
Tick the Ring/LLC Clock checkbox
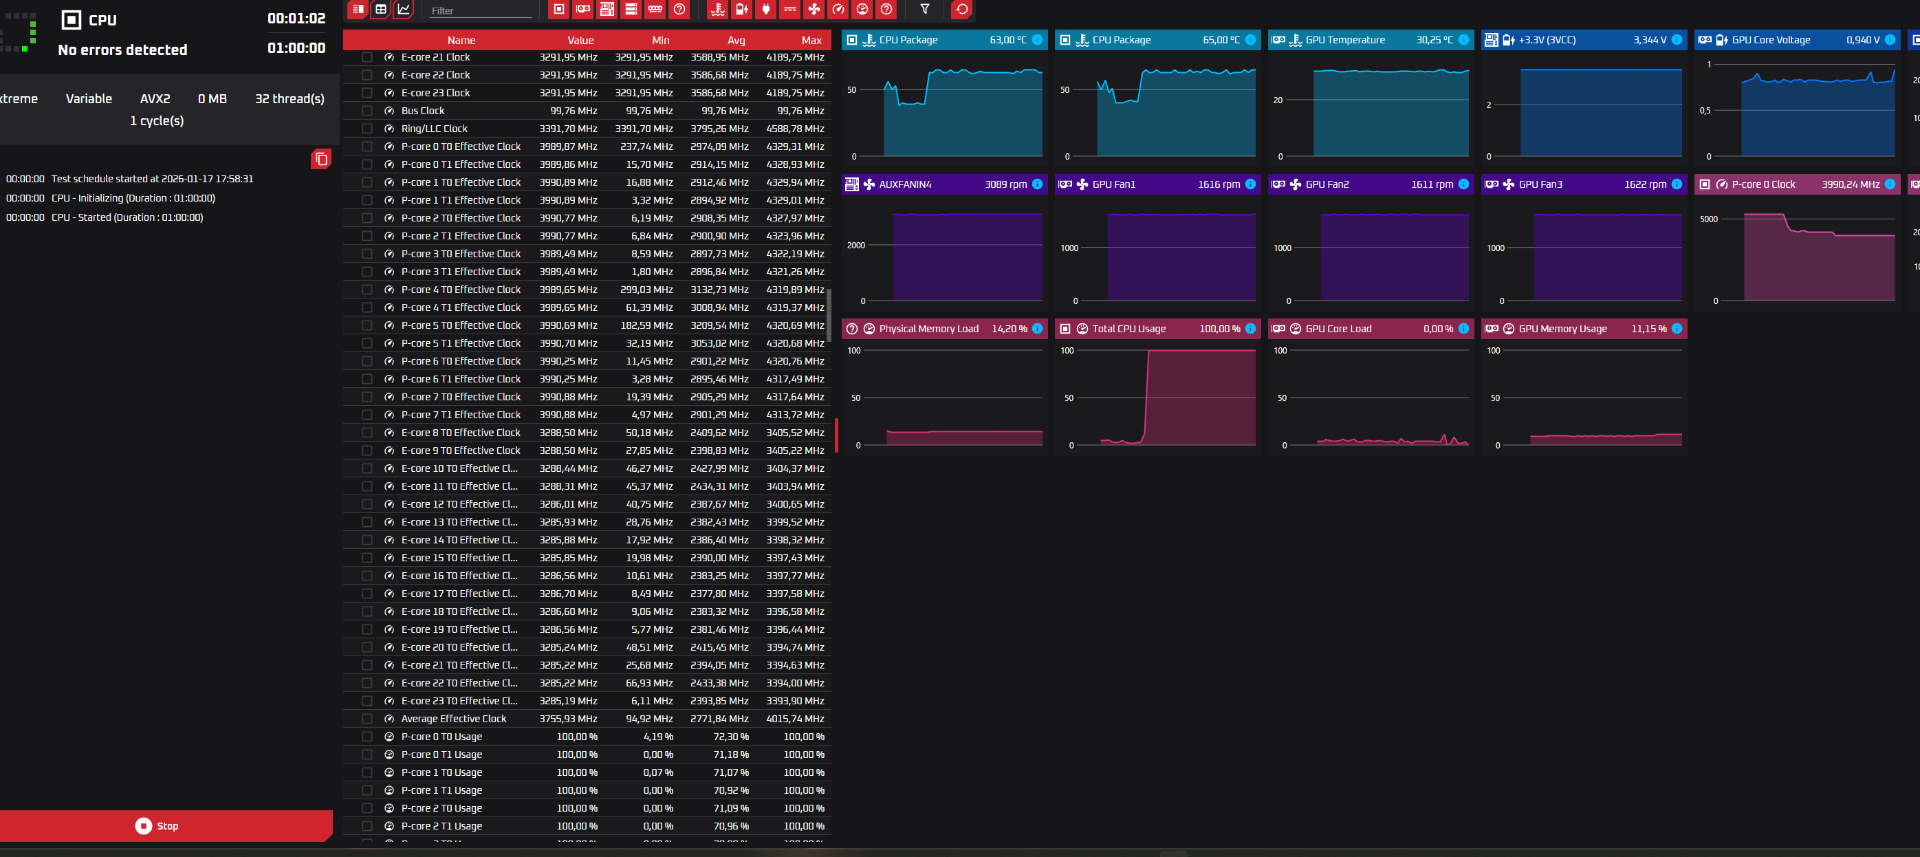pos(367,129)
